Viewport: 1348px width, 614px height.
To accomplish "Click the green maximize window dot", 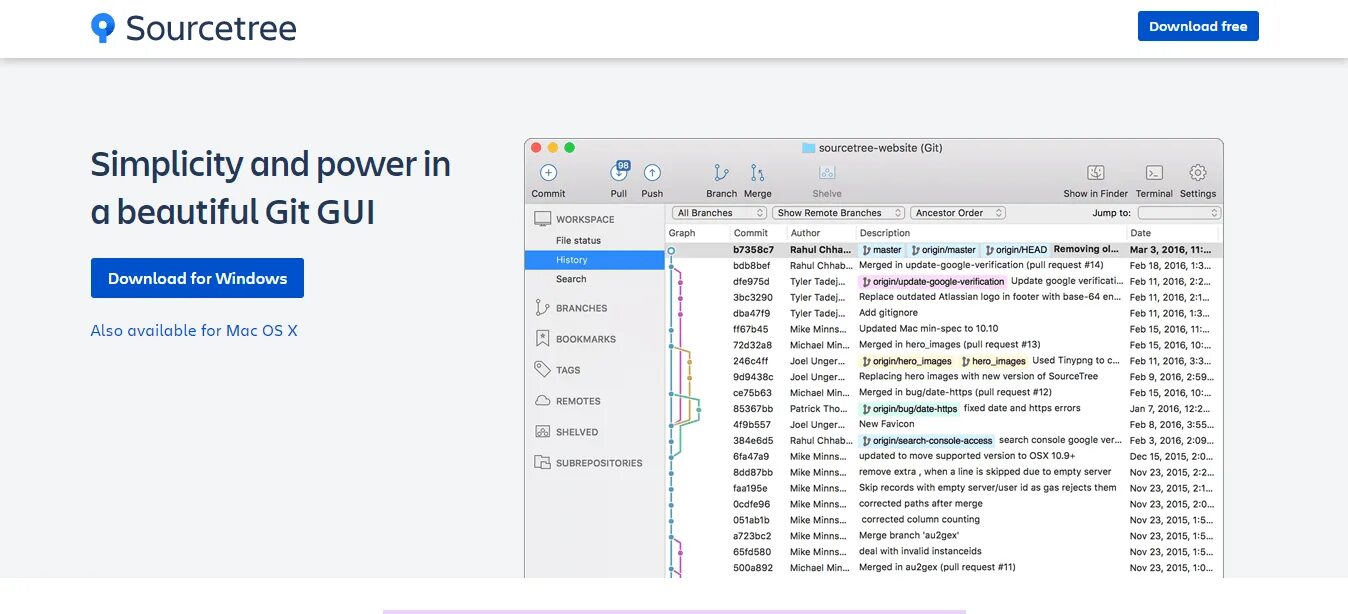I will 569,148.
